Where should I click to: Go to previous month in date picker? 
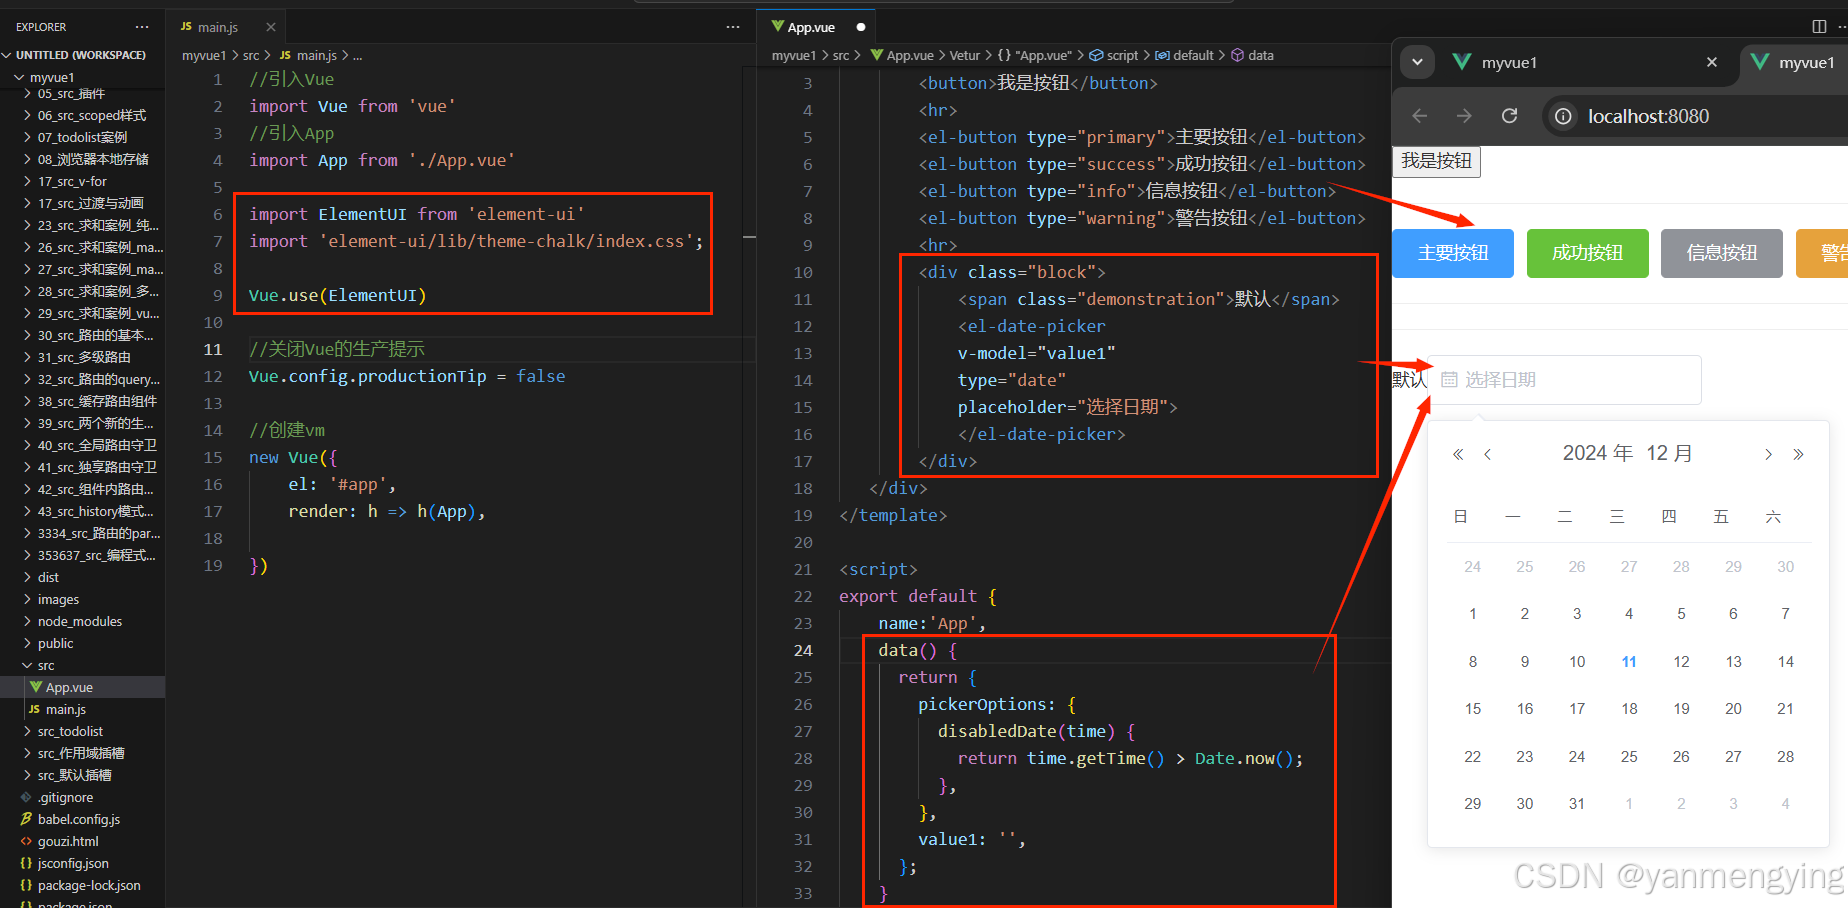tap(1488, 455)
